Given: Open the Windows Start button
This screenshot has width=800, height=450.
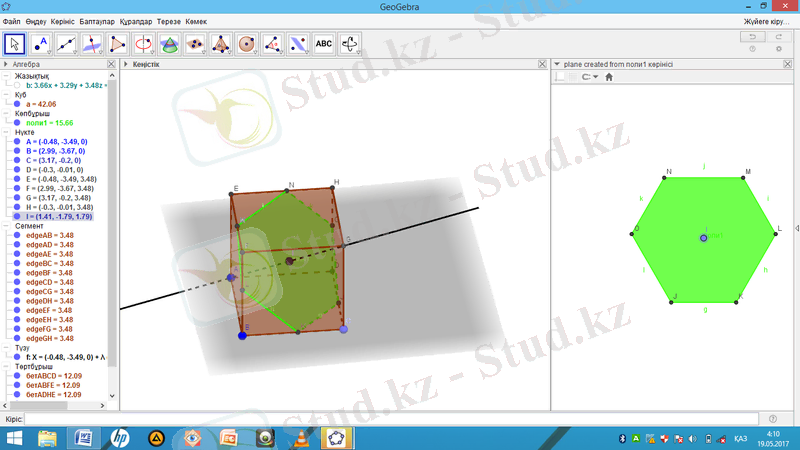Looking at the screenshot, I should (x=14, y=438).
